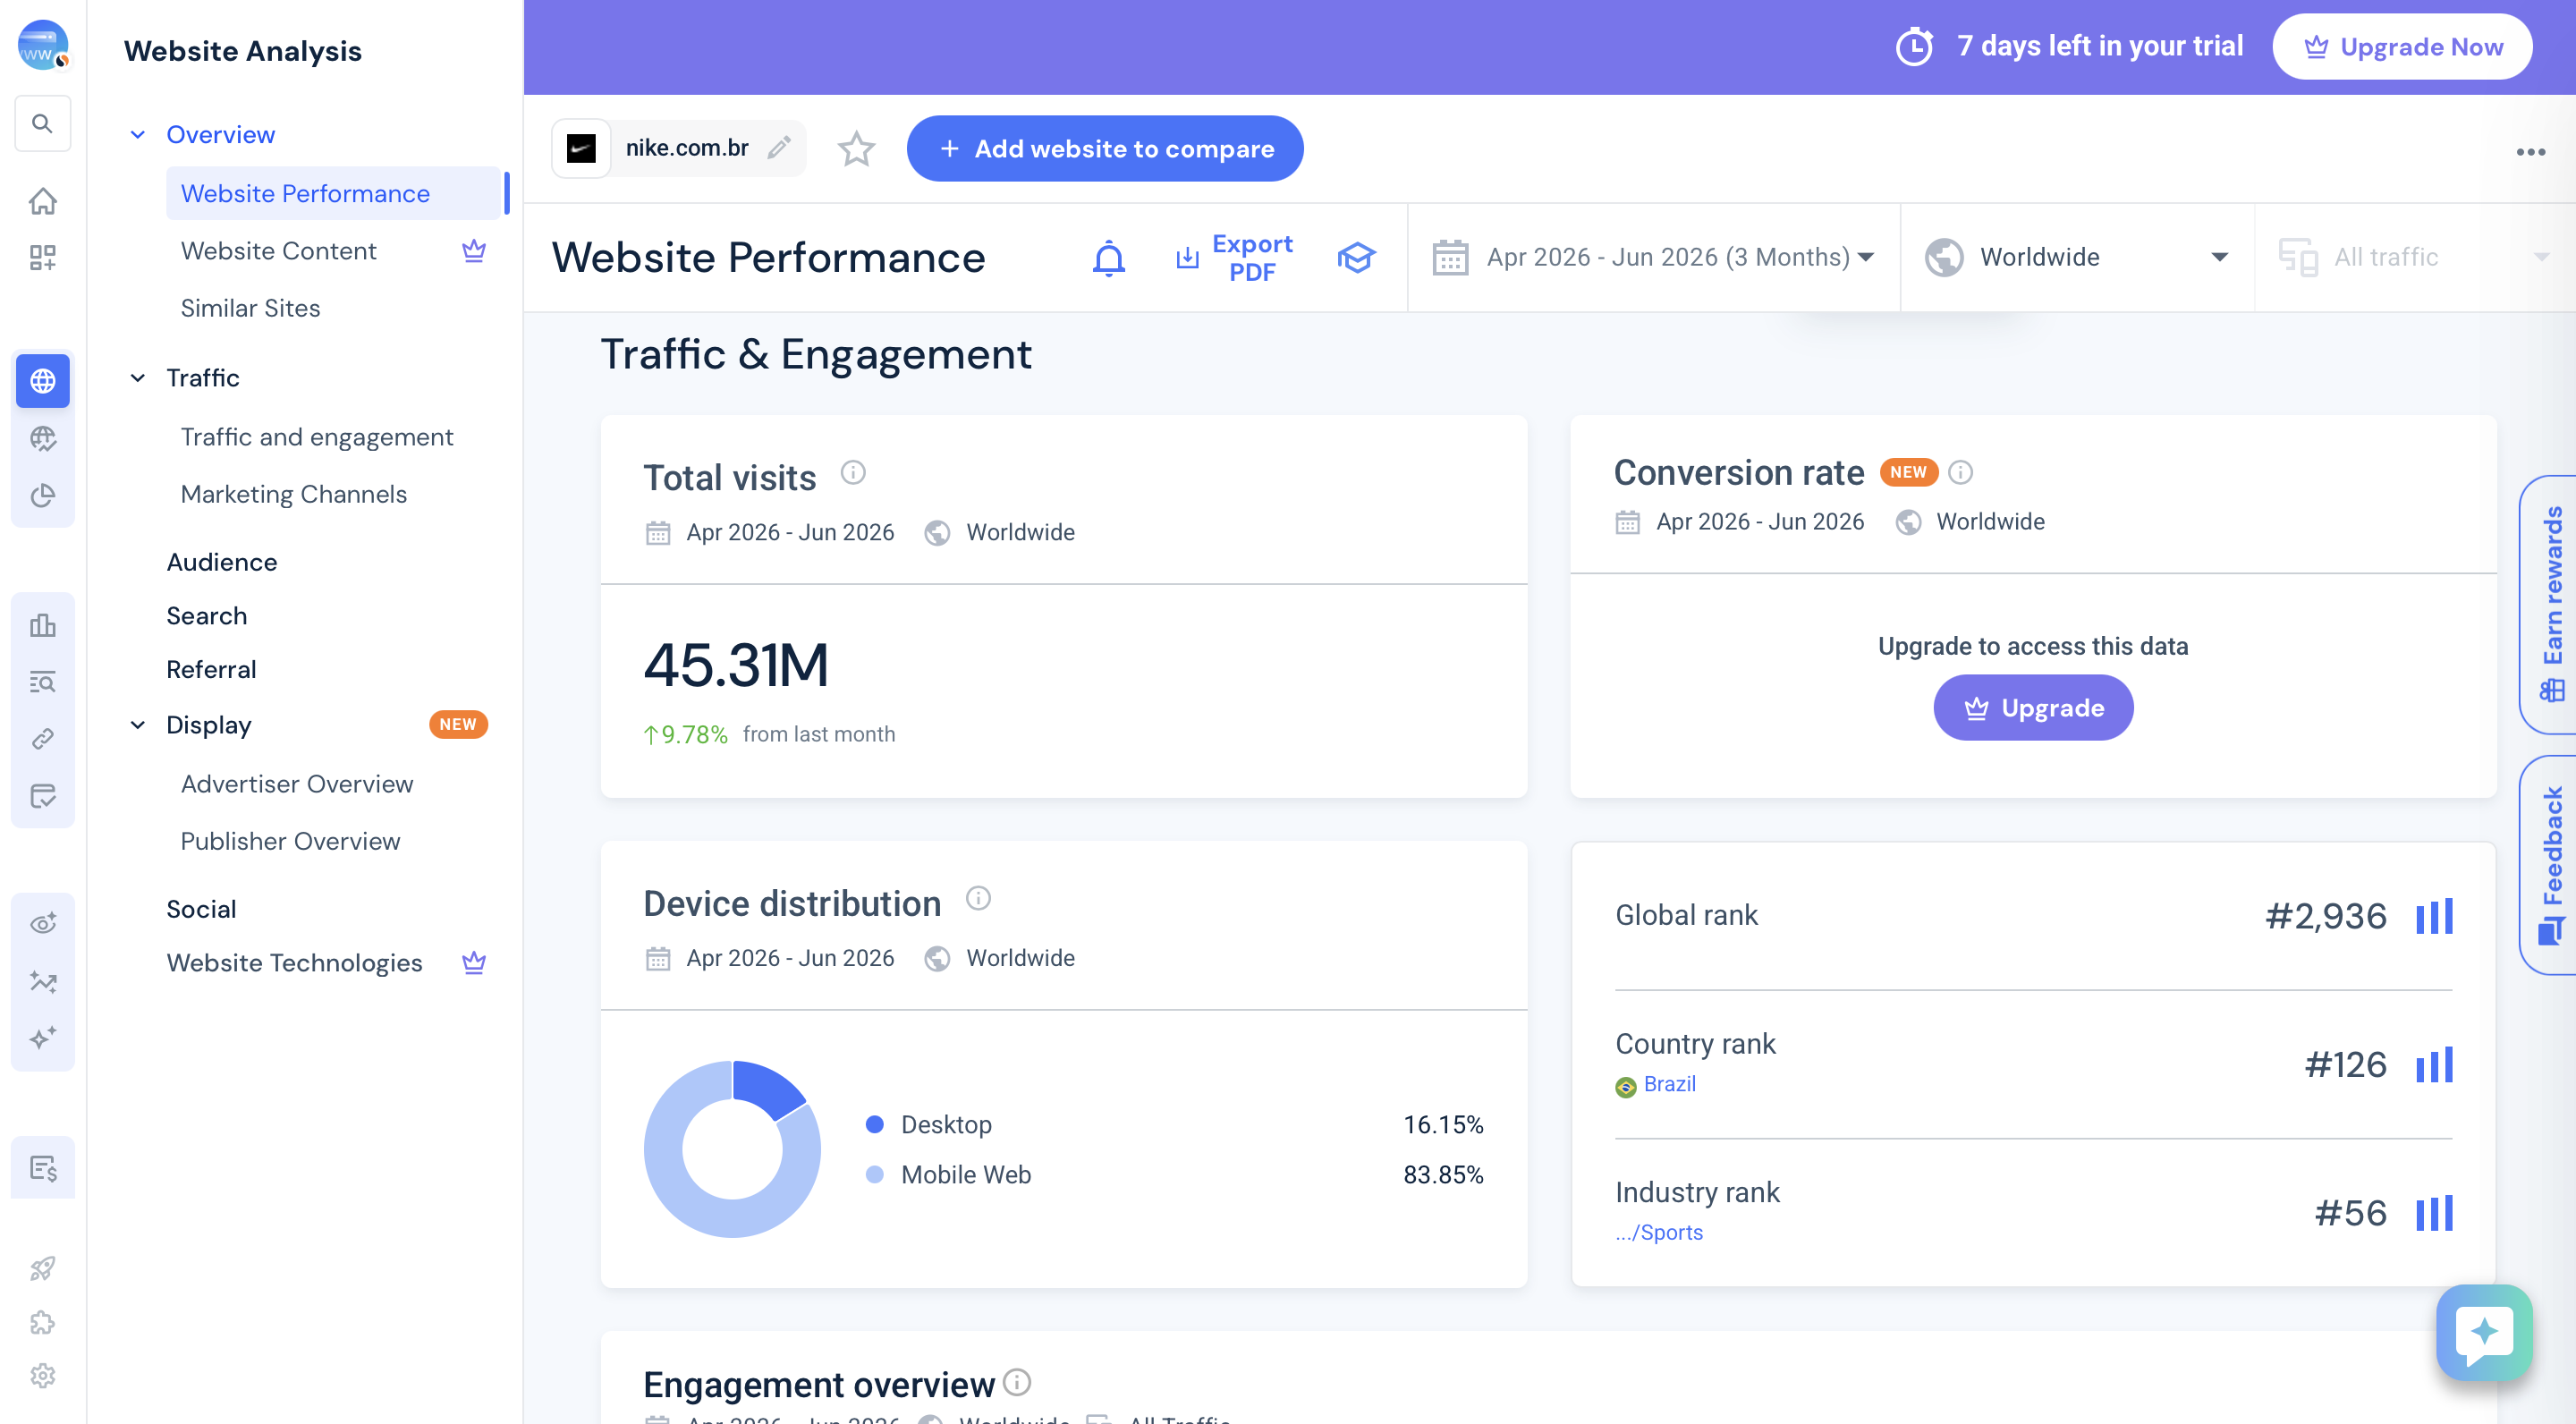The height and width of the screenshot is (1424, 2576).
Task: Open the AI sparkles icon in left rail
Action: 42,1037
